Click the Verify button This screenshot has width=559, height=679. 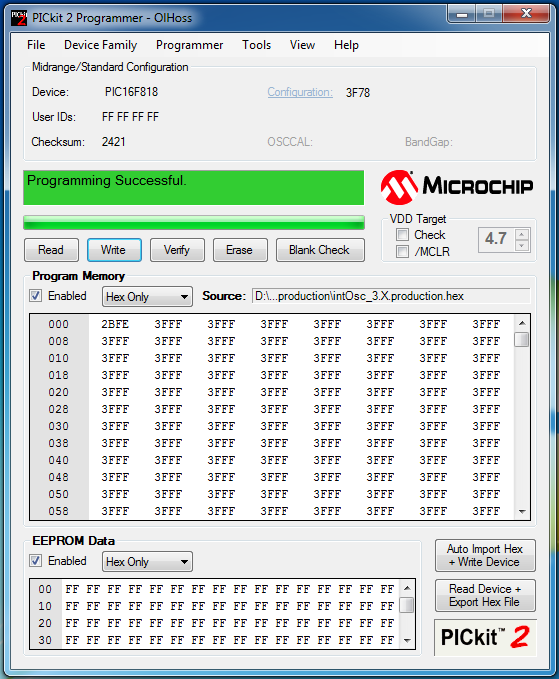click(177, 250)
